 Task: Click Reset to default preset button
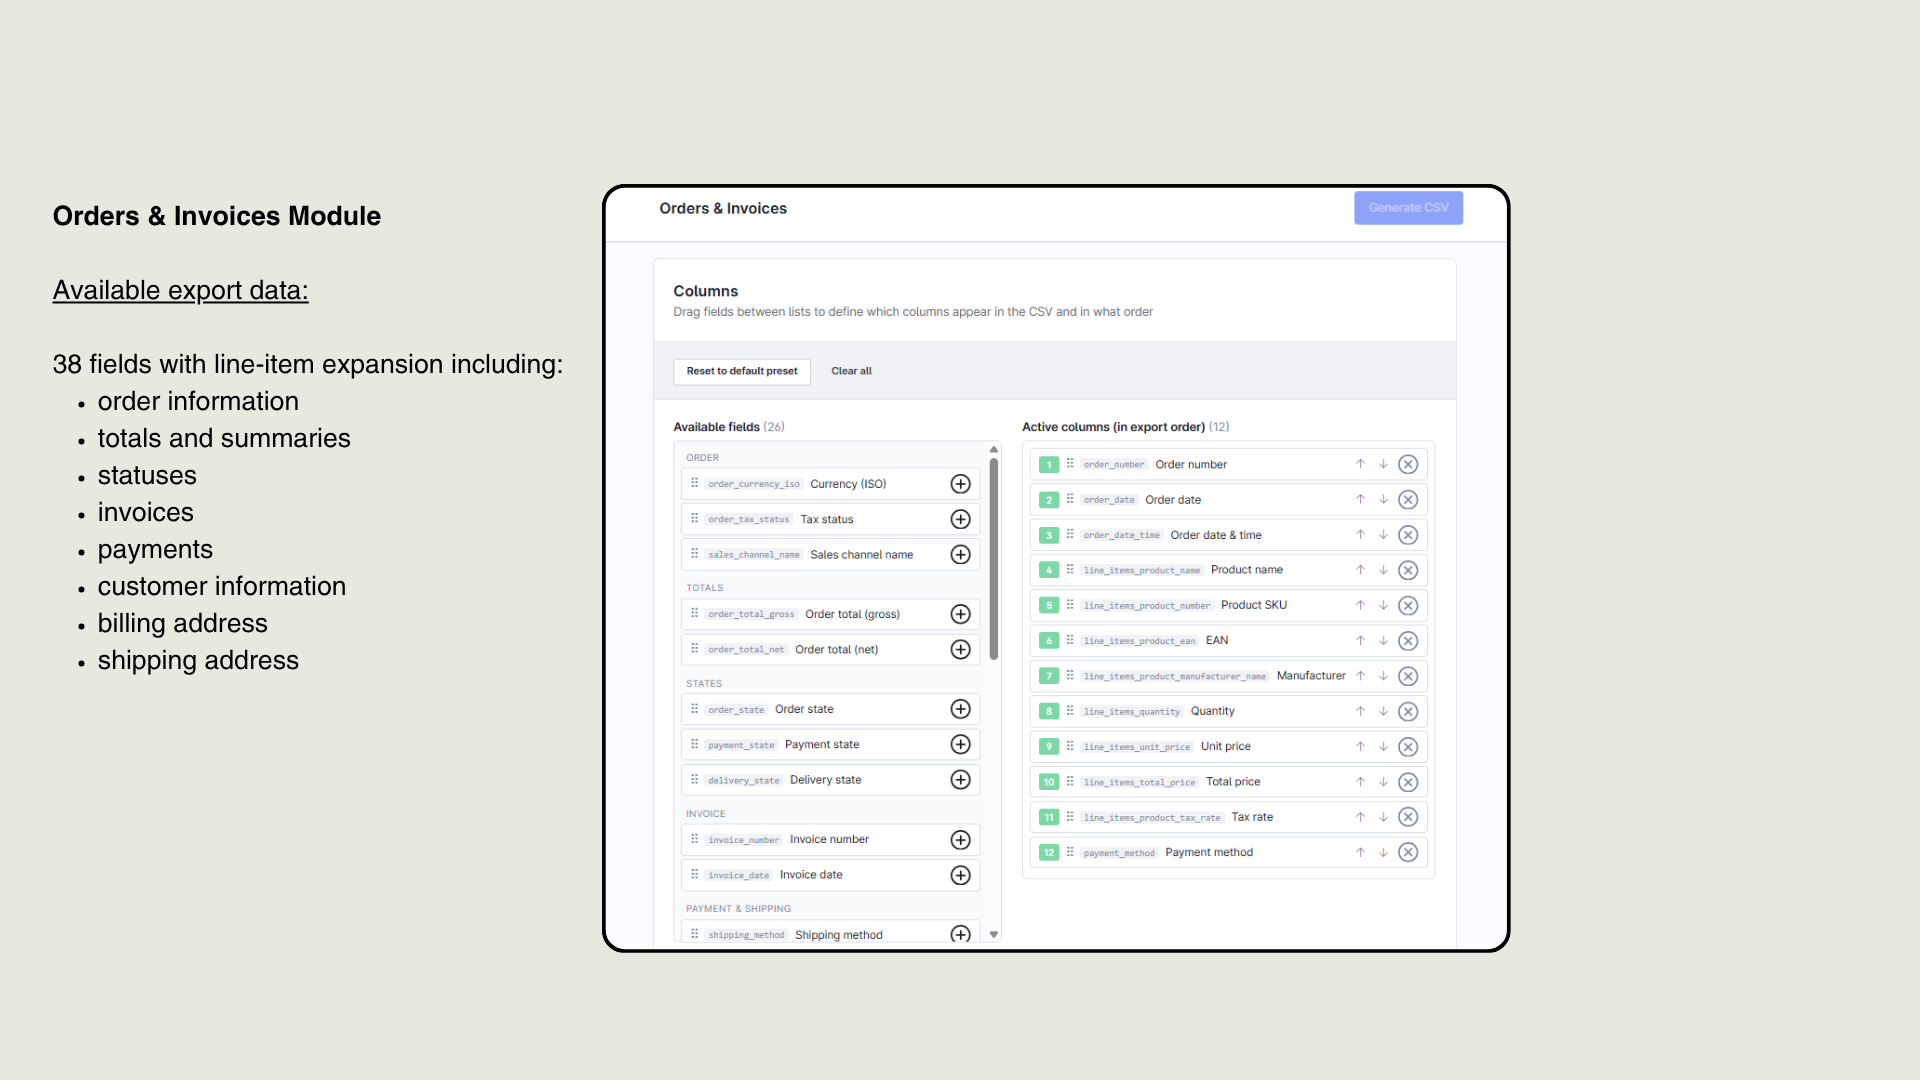pyautogui.click(x=742, y=371)
